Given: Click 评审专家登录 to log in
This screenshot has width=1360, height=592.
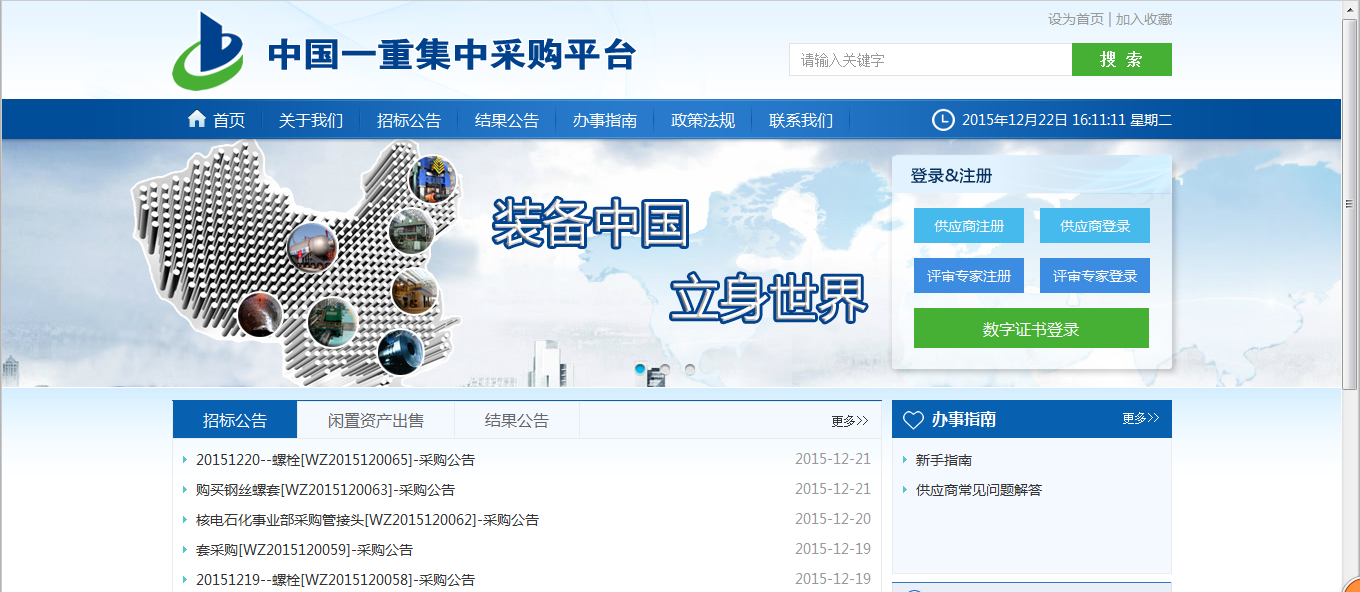Looking at the screenshot, I should click(x=1094, y=275).
